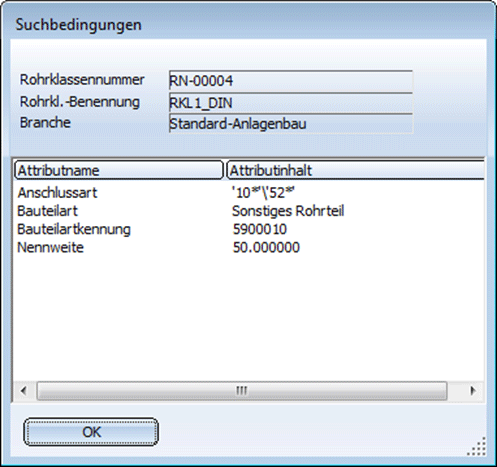Click the Rohrkl.-Benennung label
Image resolution: width=497 pixels, height=467 pixels.
[x=80, y=102]
